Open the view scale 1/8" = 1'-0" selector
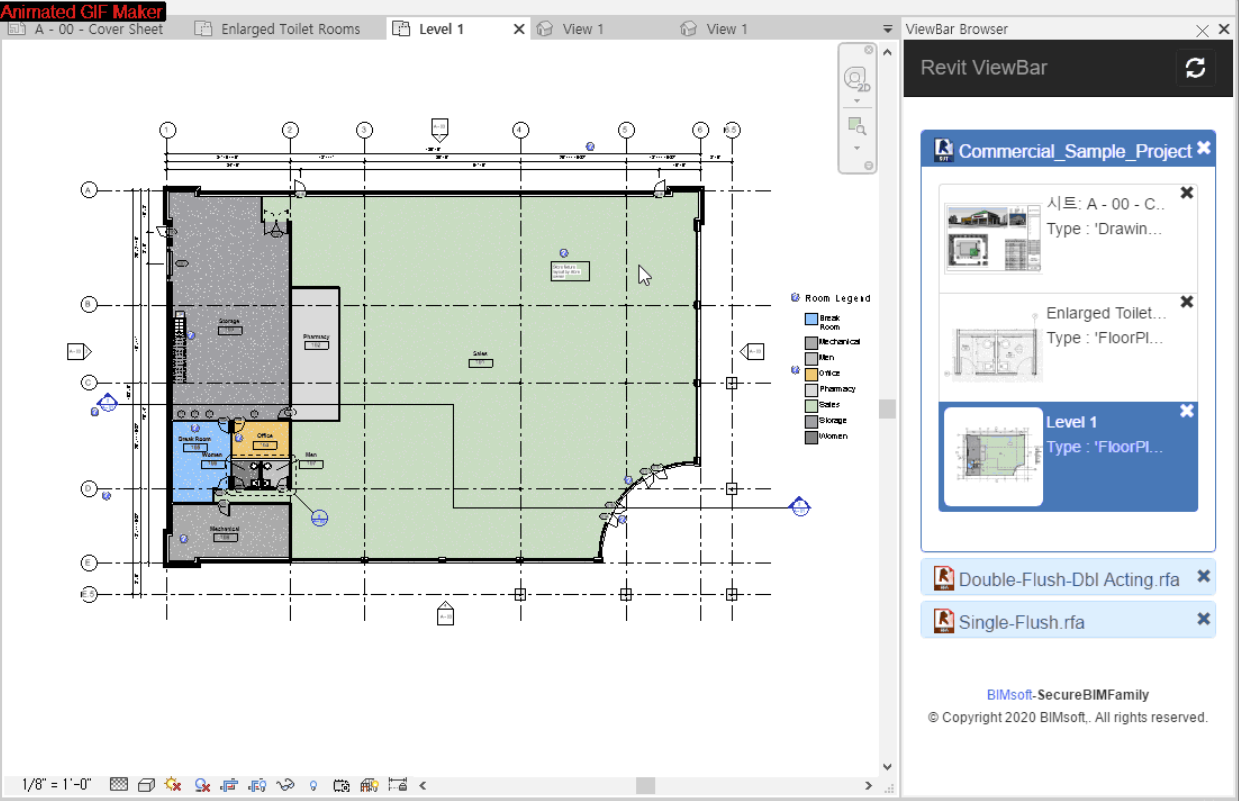Viewport: 1239px width, 801px height. click(56, 785)
